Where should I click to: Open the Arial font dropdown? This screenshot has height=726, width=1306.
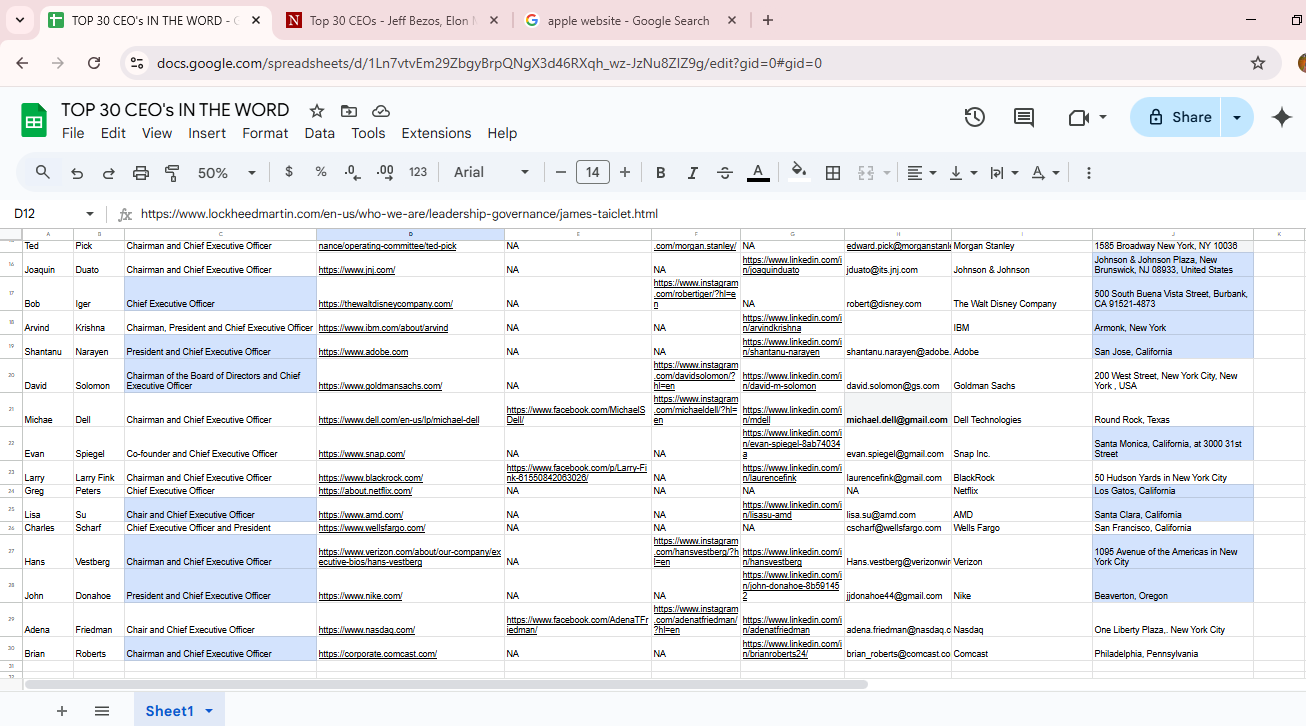[492, 172]
